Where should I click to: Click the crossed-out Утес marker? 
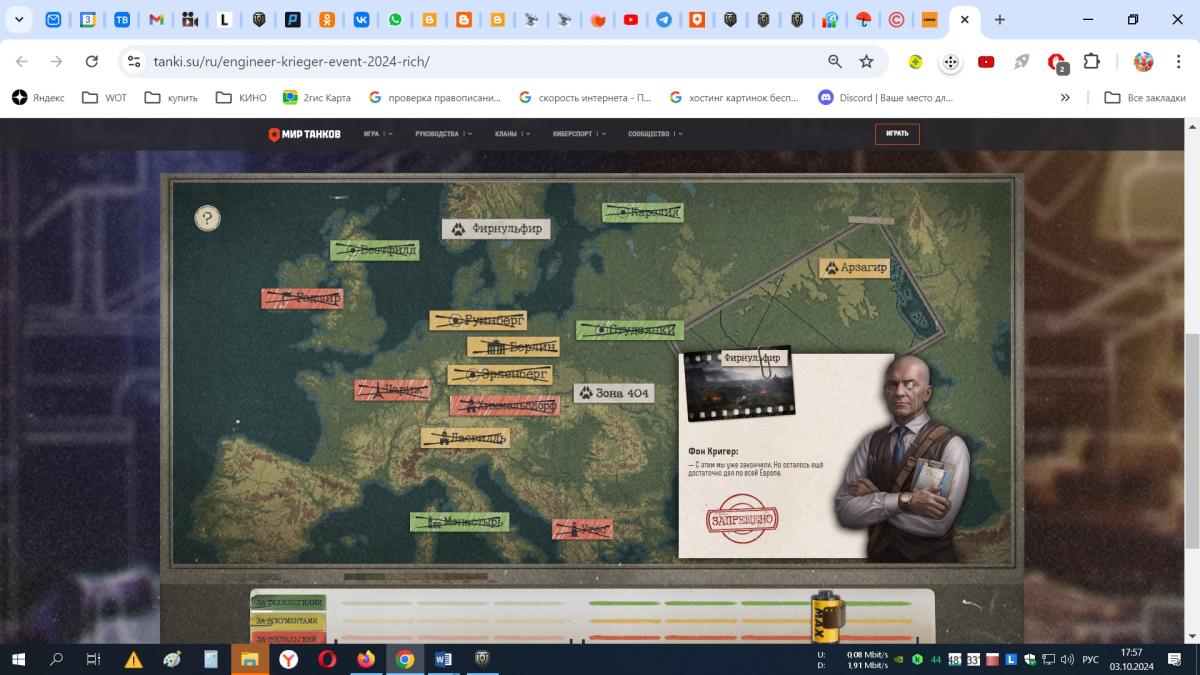click(x=582, y=529)
